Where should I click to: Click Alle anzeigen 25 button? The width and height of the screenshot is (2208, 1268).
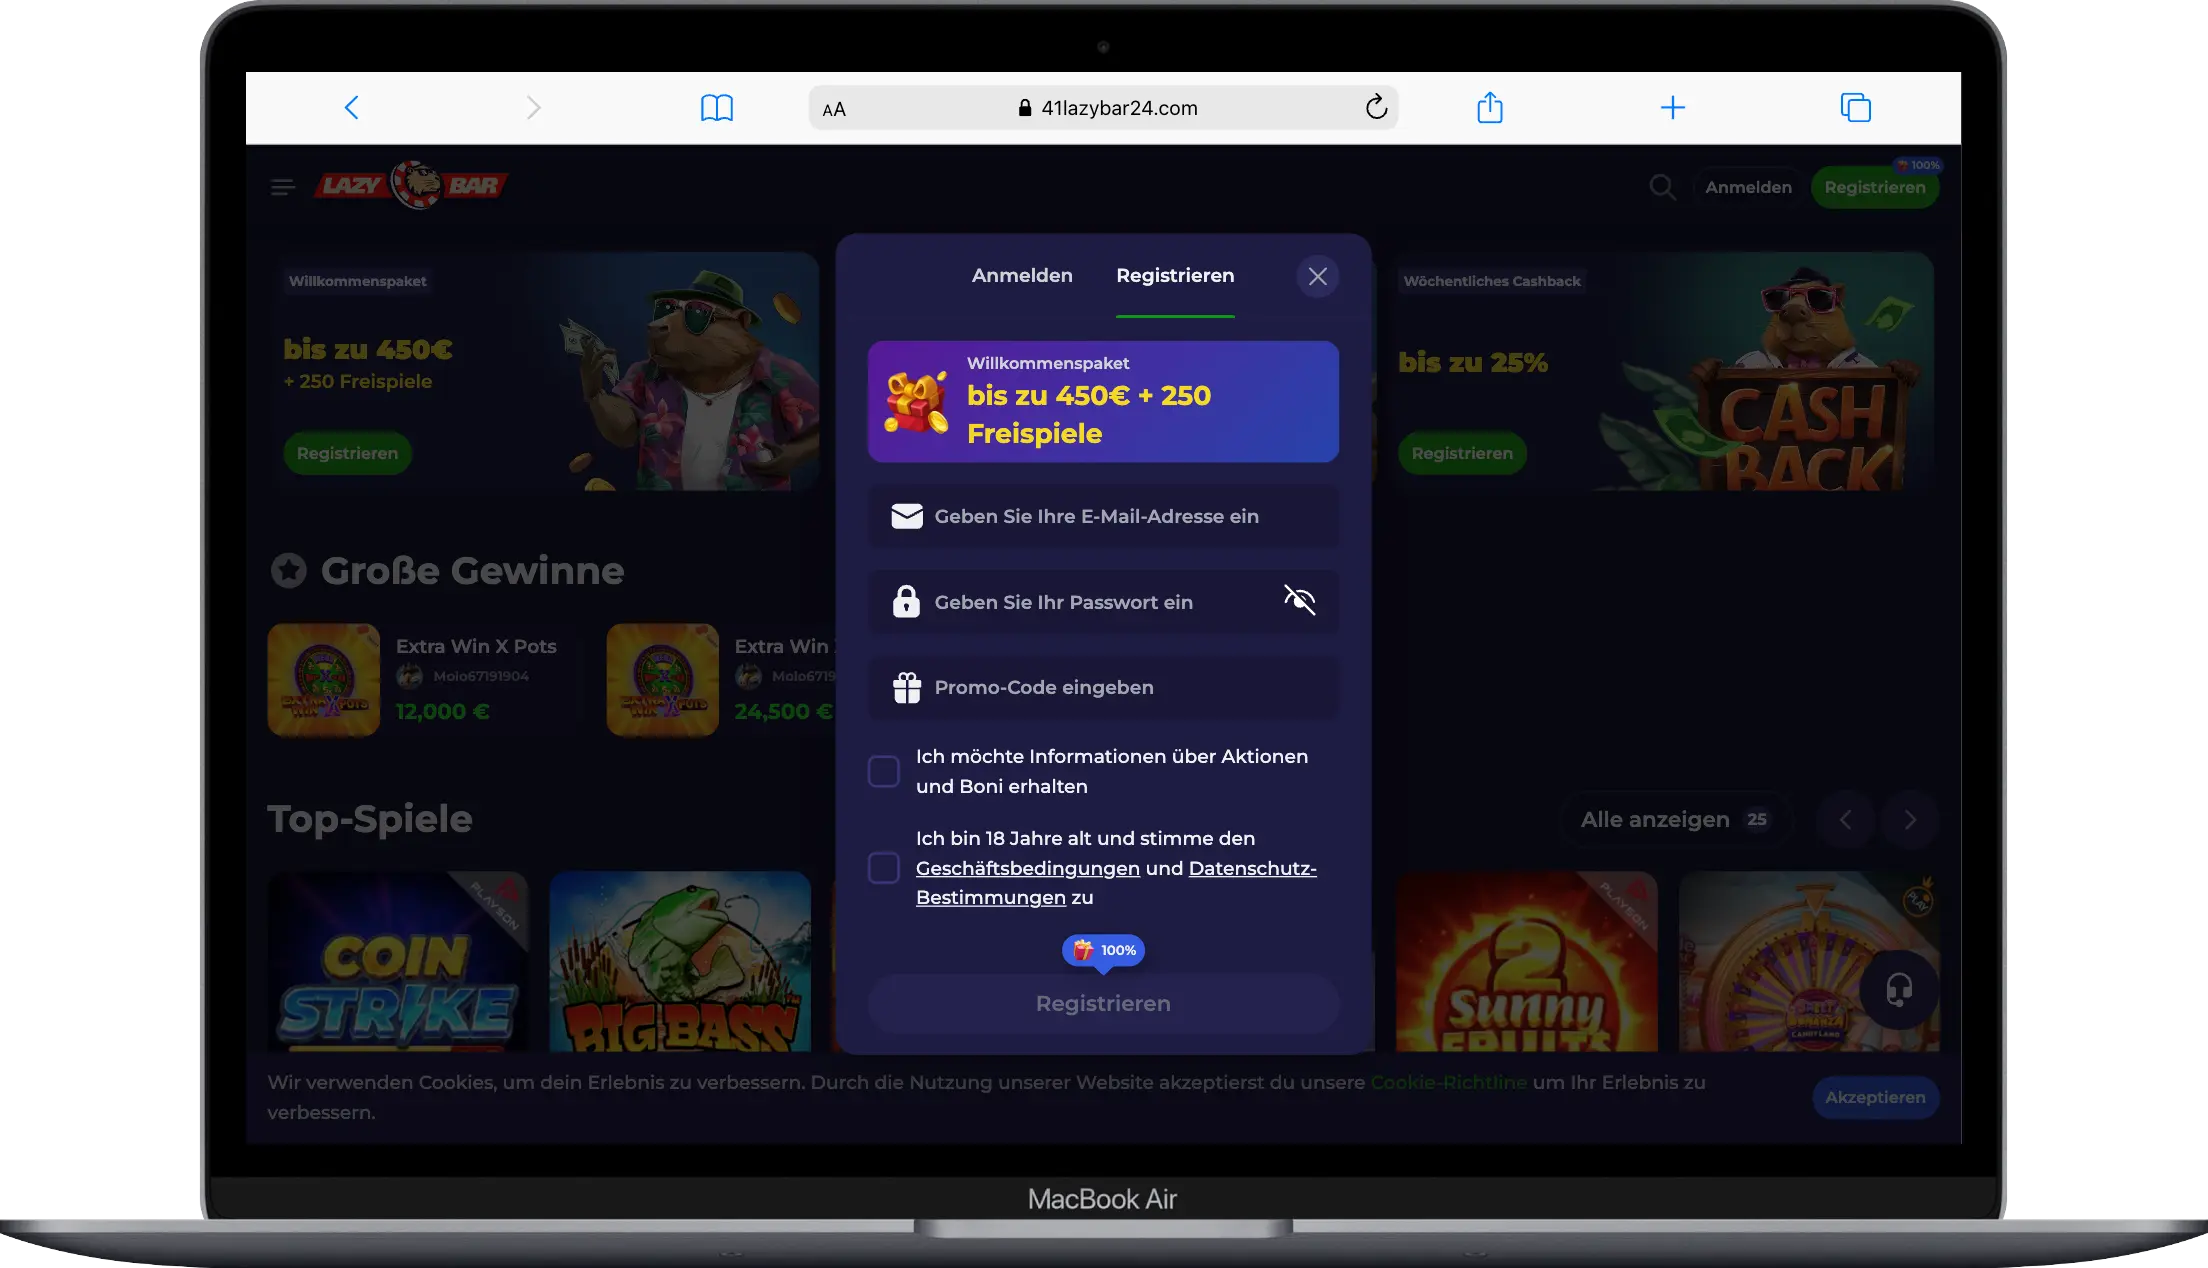(1675, 819)
